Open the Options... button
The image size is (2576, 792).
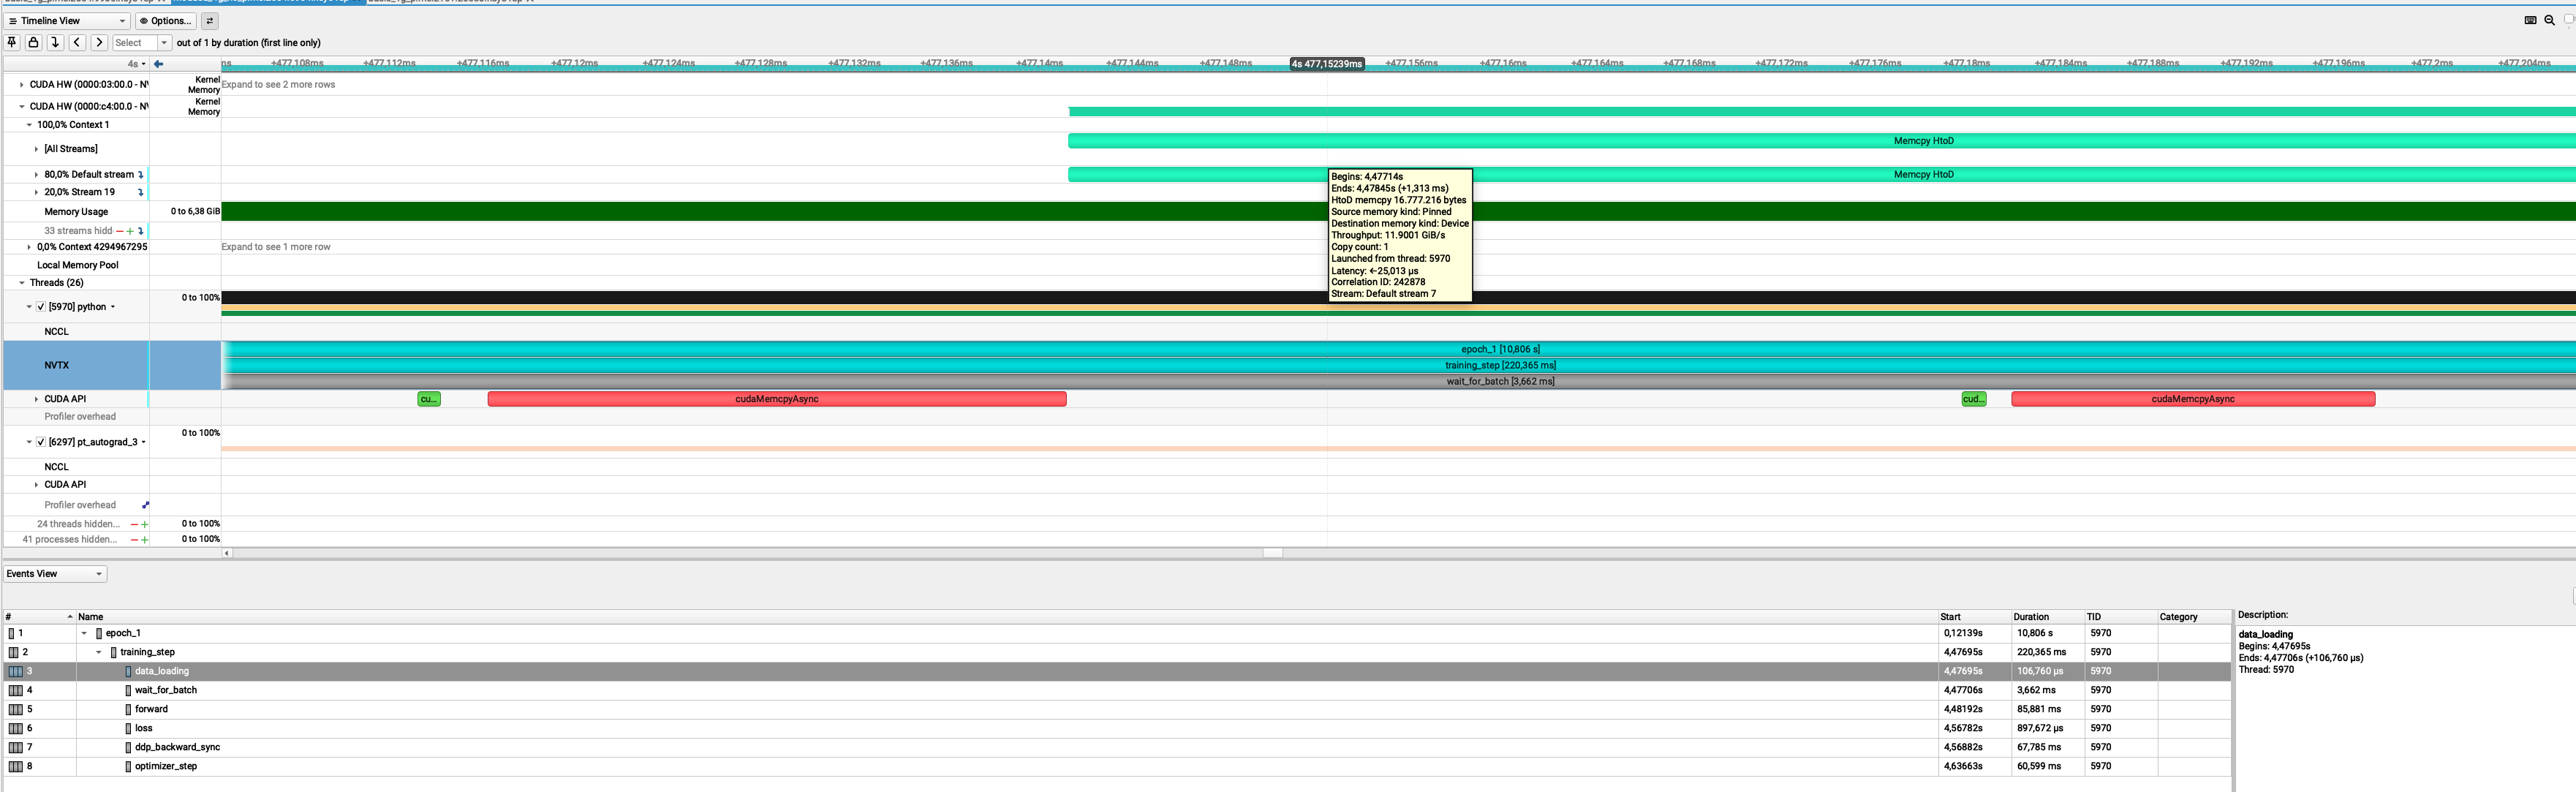coord(165,20)
